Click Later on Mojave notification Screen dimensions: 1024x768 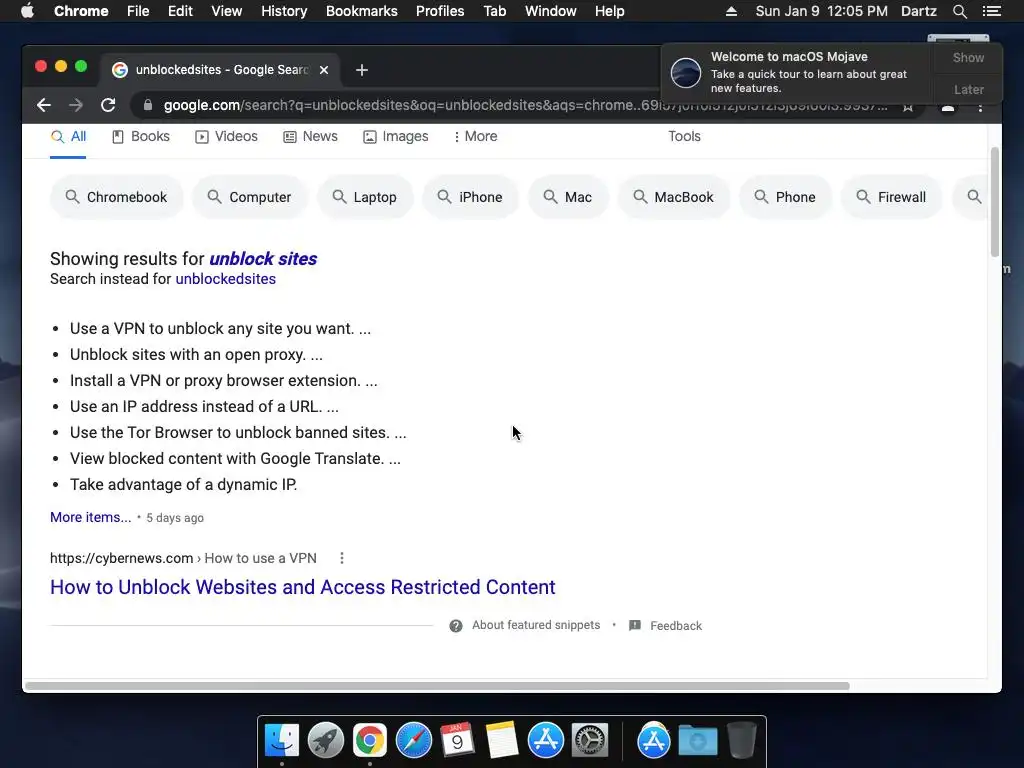(x=968, y=89)
